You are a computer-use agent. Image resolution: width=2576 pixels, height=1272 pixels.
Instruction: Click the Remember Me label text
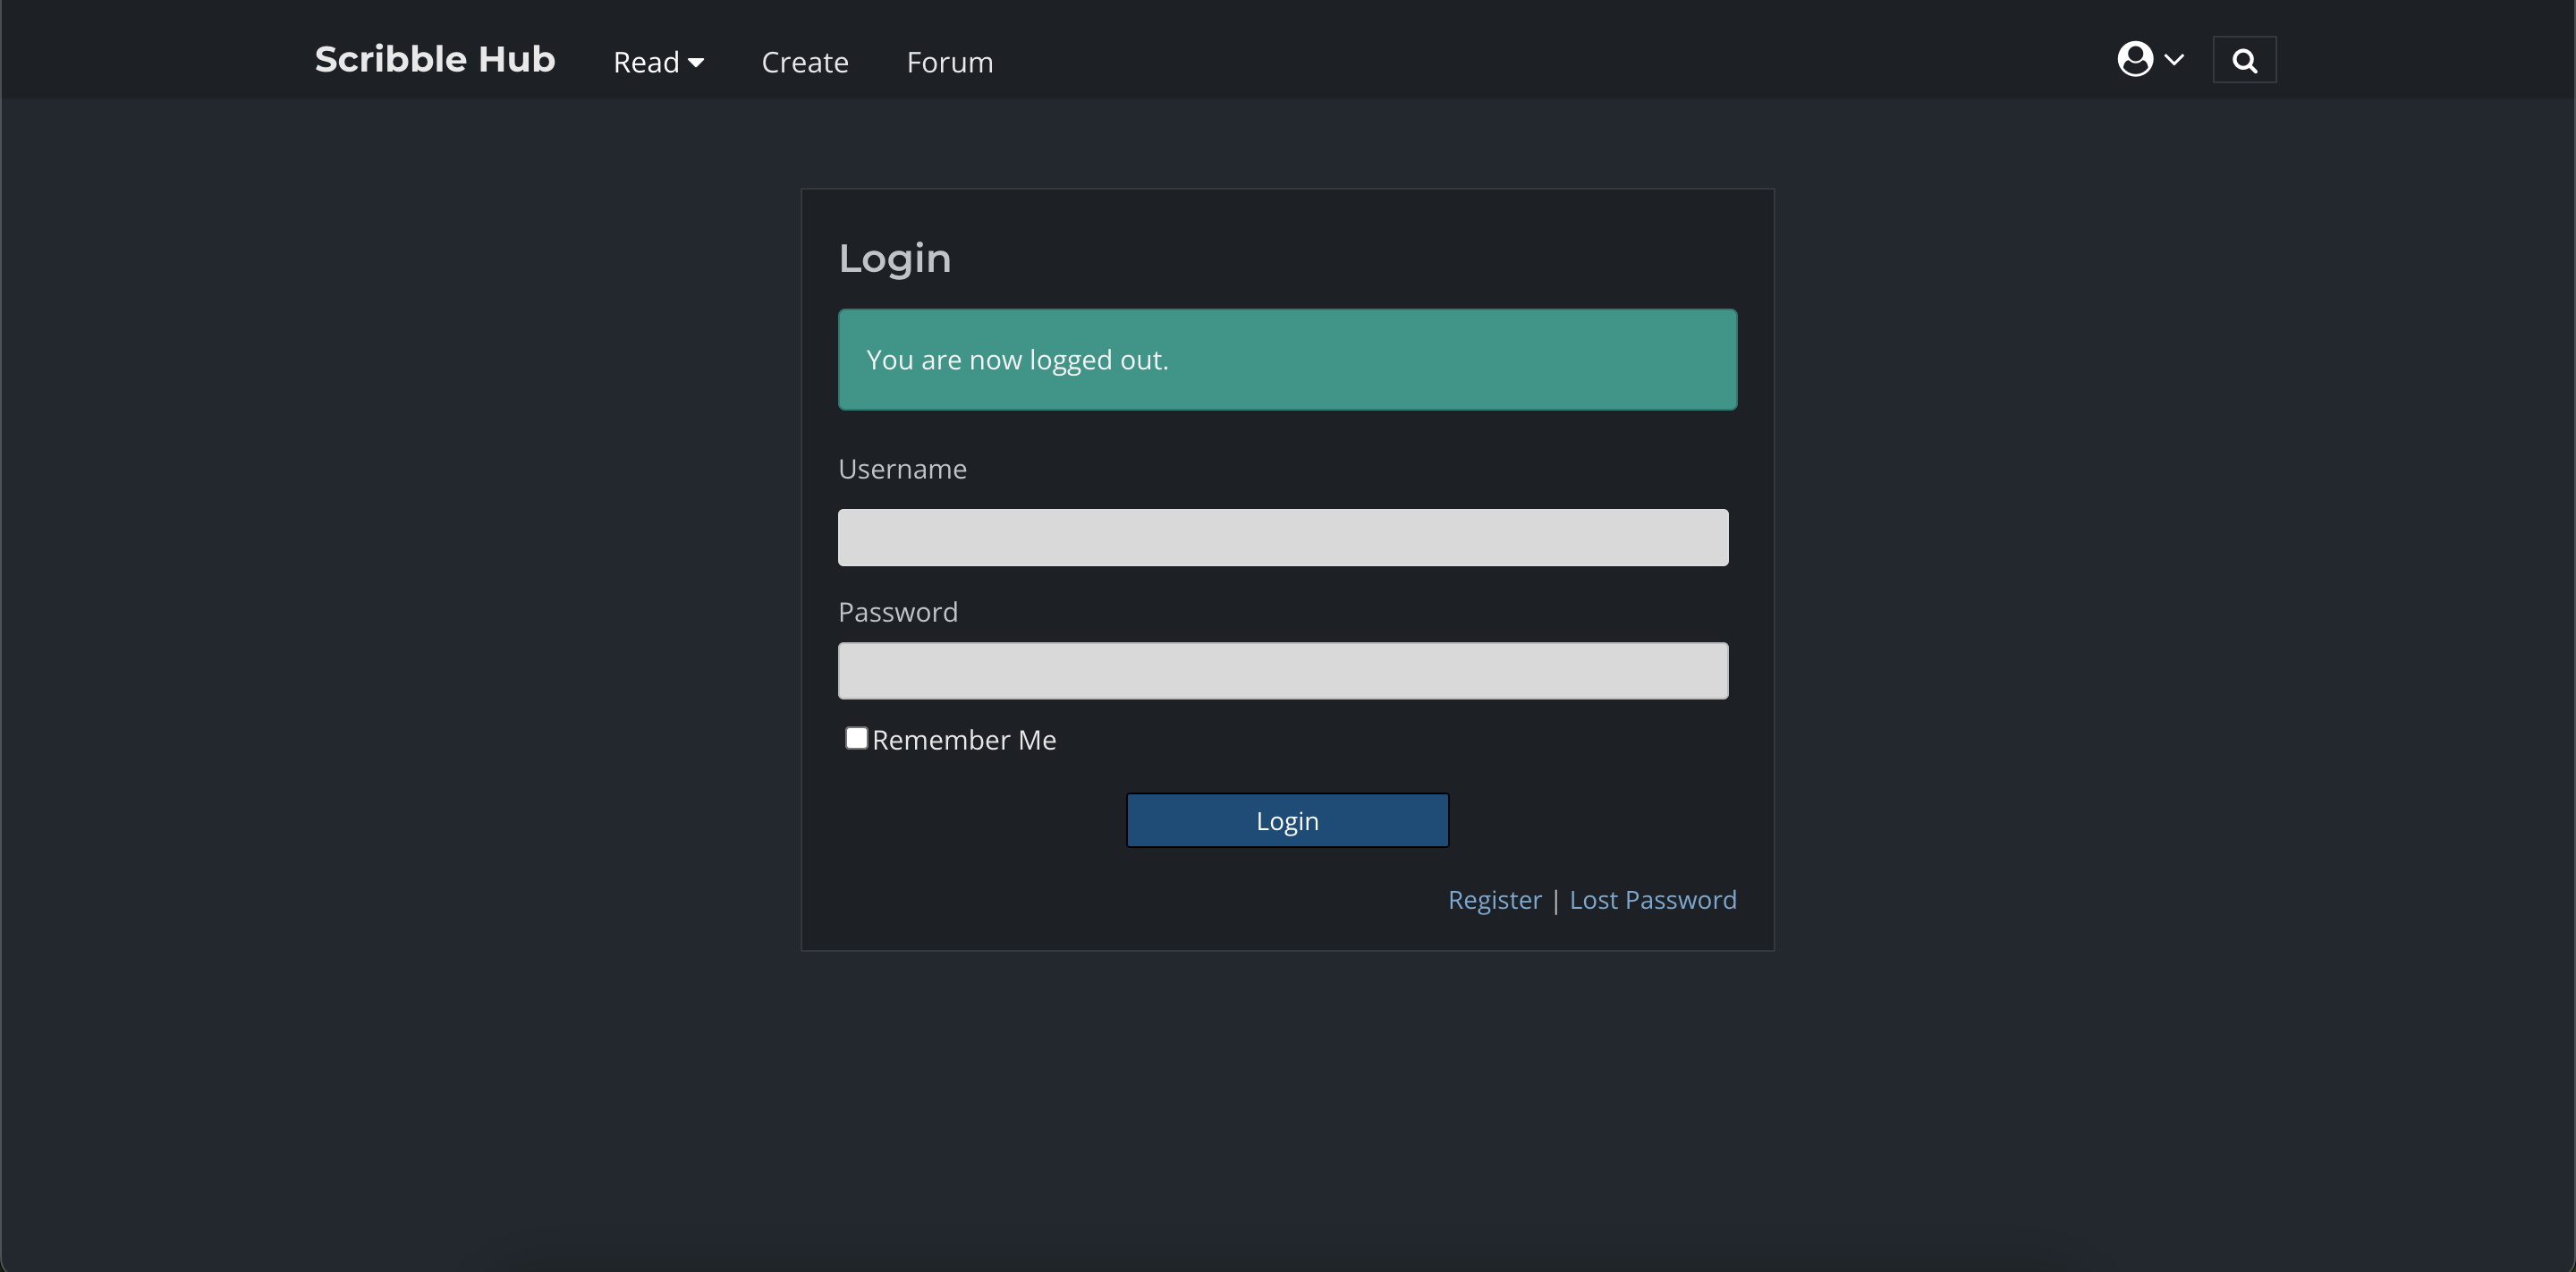click(964, 740)
